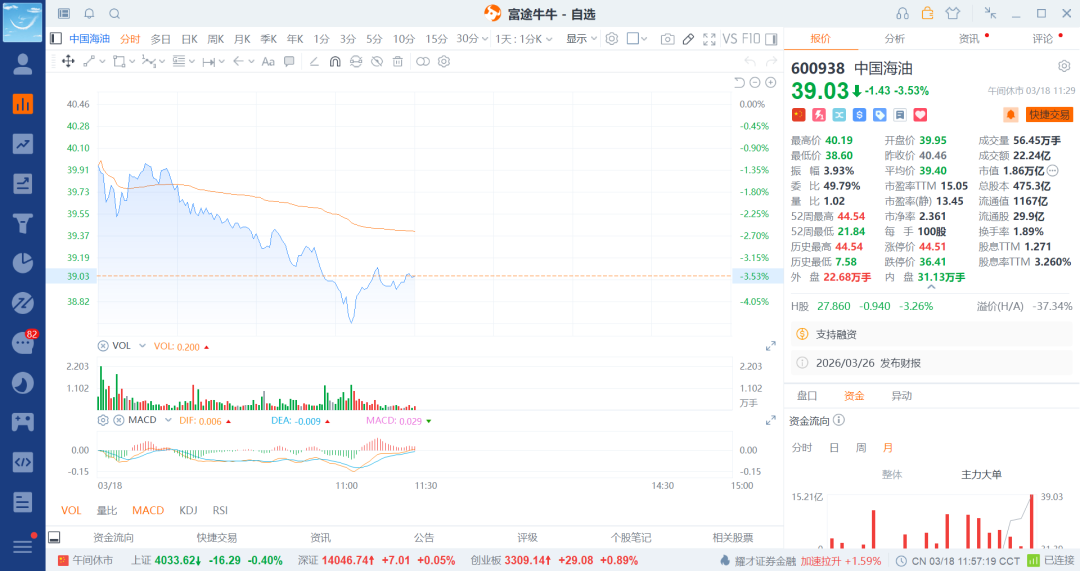Open the messages icon with 82 badge

click(23, 342)
